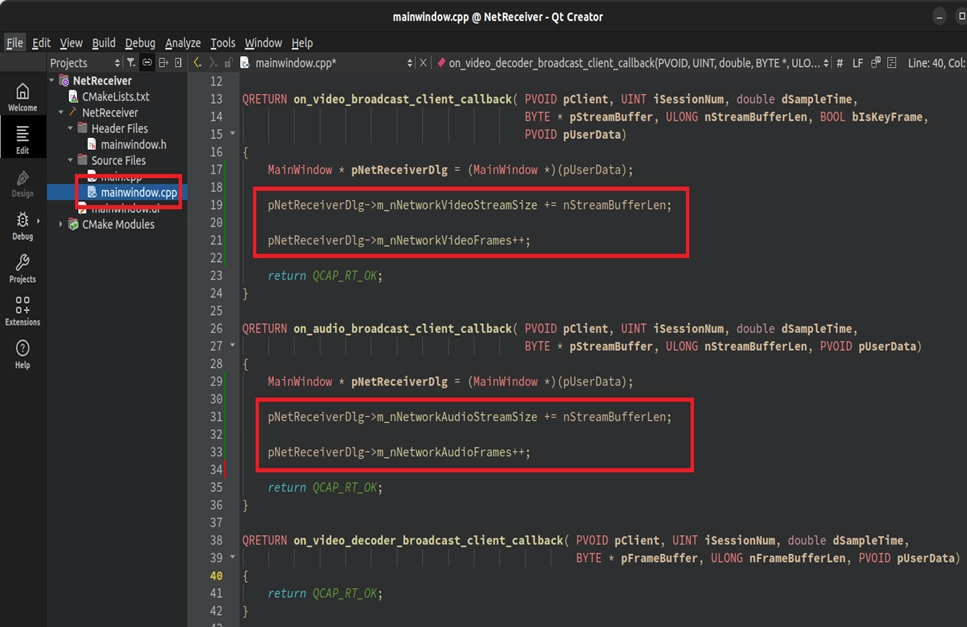Open the Edit menu
The height and width of the screenshot is (627, 967).
pos(41,43)
